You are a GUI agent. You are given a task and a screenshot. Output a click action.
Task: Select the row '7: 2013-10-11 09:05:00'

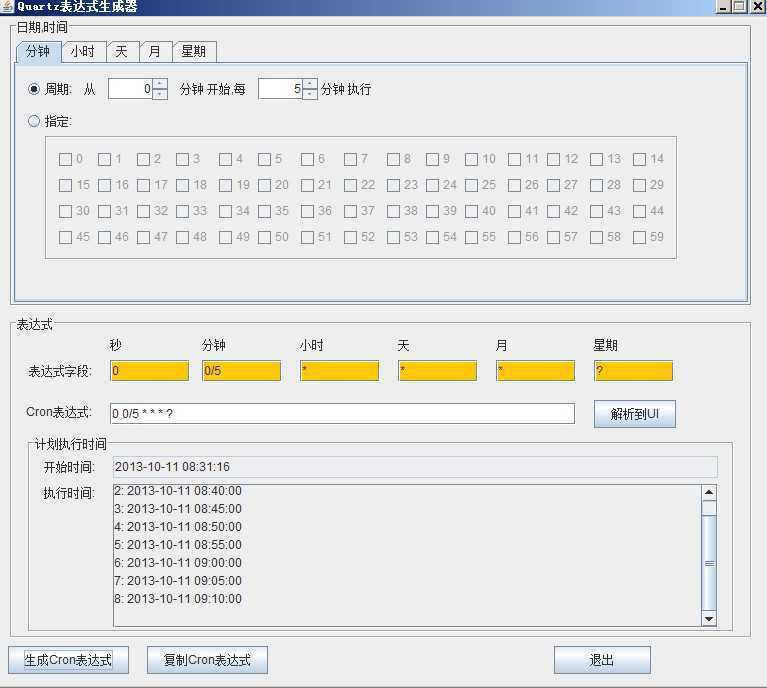point(178,581)
